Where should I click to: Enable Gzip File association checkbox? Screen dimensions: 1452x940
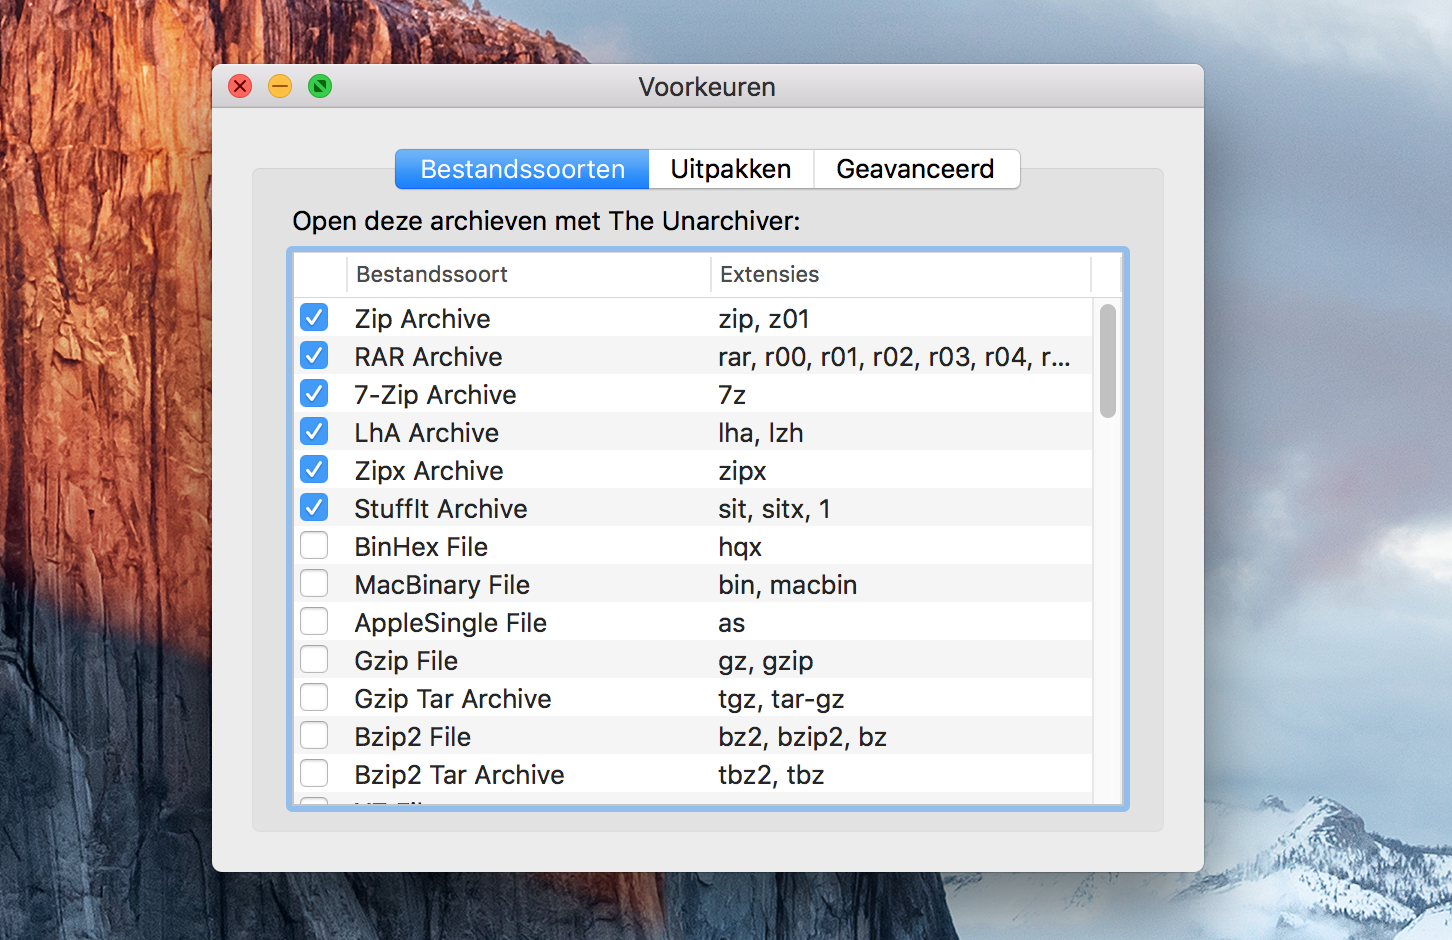(314, 660)
